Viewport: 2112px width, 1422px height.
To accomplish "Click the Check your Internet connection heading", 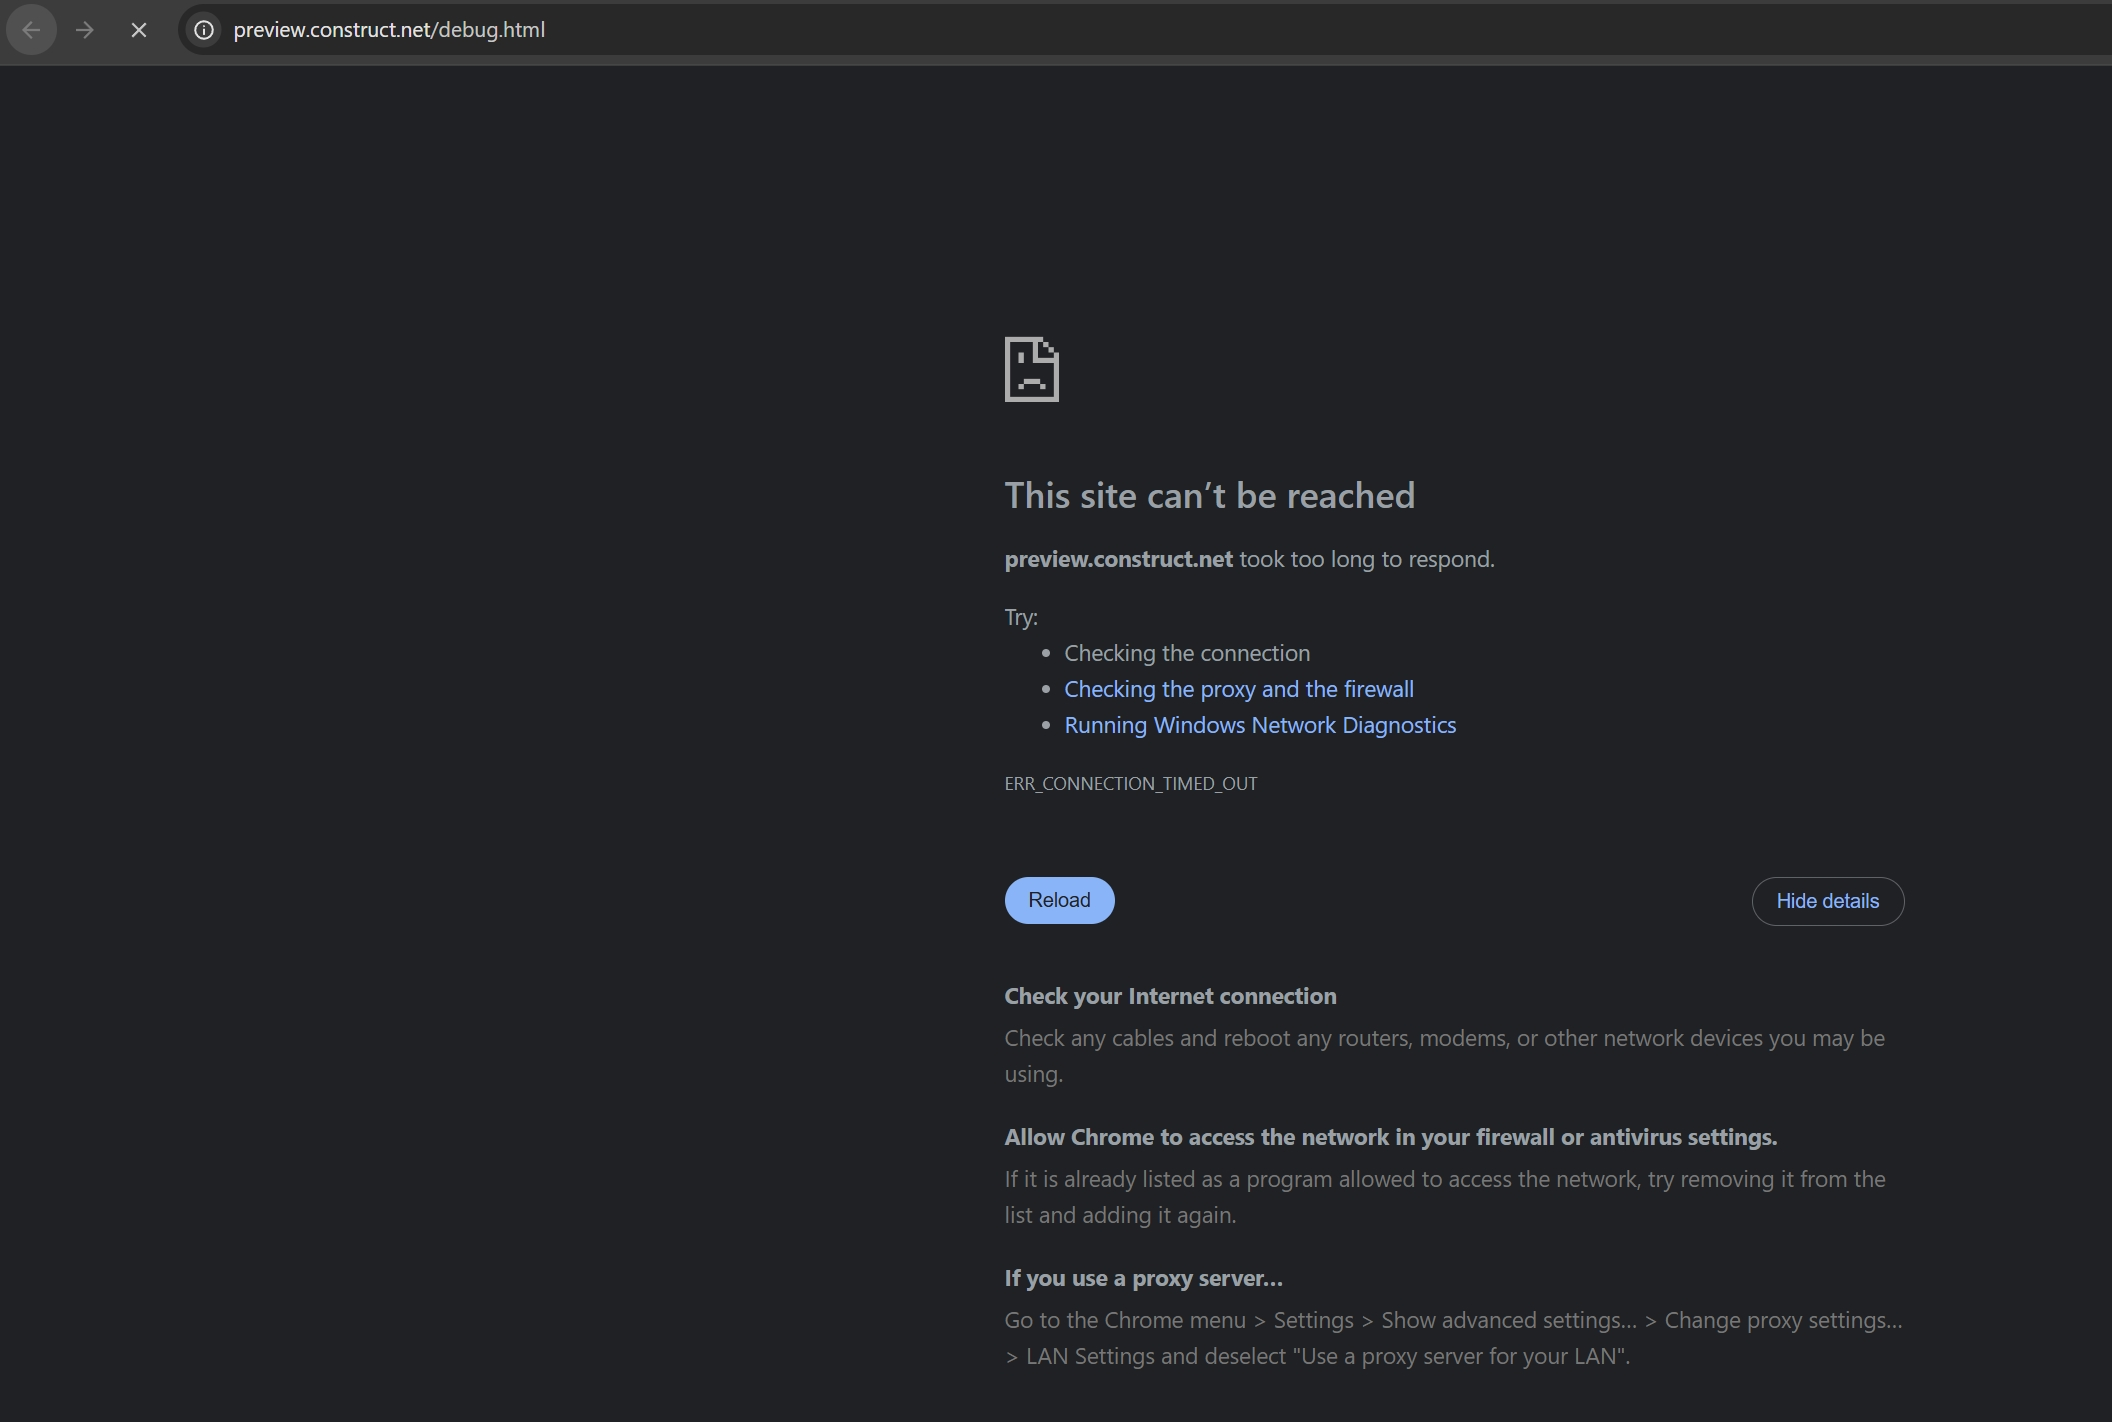I will click(1170, 996).
